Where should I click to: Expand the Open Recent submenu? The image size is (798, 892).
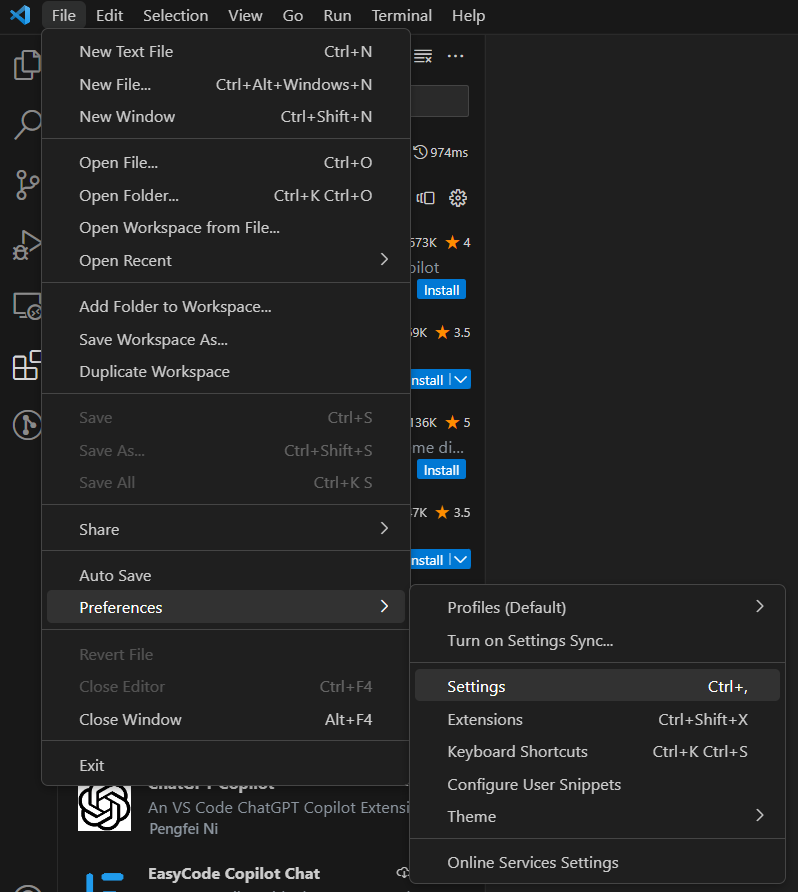tap(125, 260)
